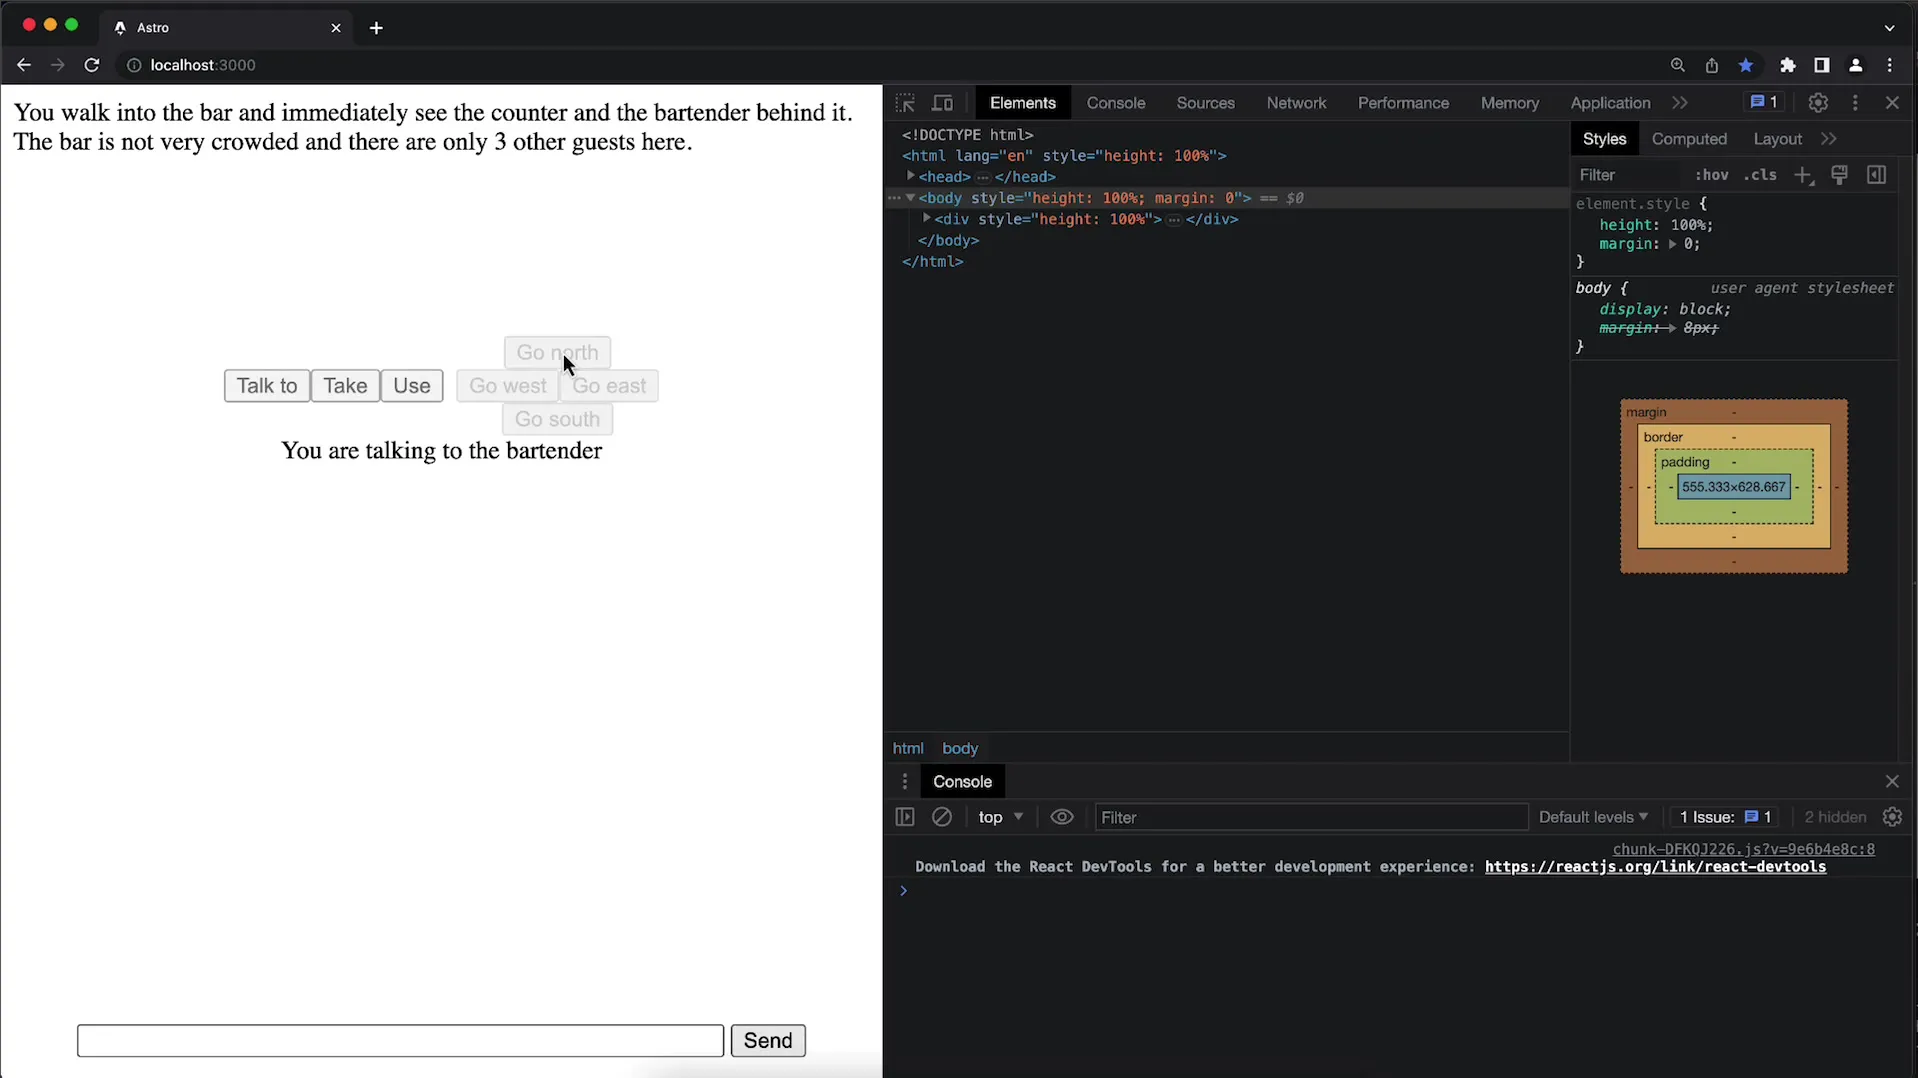
Task: Show more Styles pane tabs chevron
Action: coord(1829,139)
